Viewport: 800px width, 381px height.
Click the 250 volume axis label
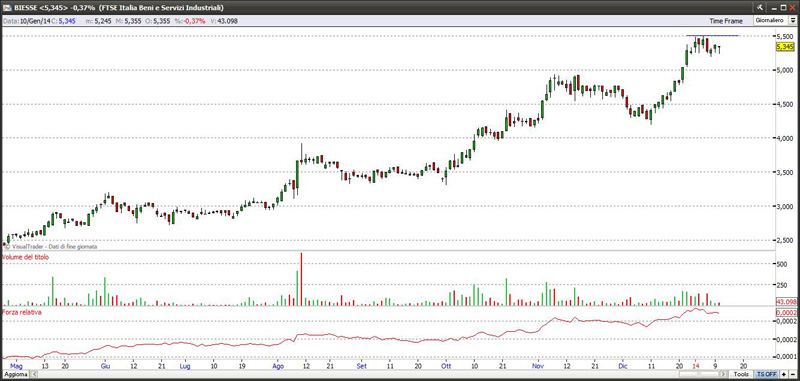(781, 285)
